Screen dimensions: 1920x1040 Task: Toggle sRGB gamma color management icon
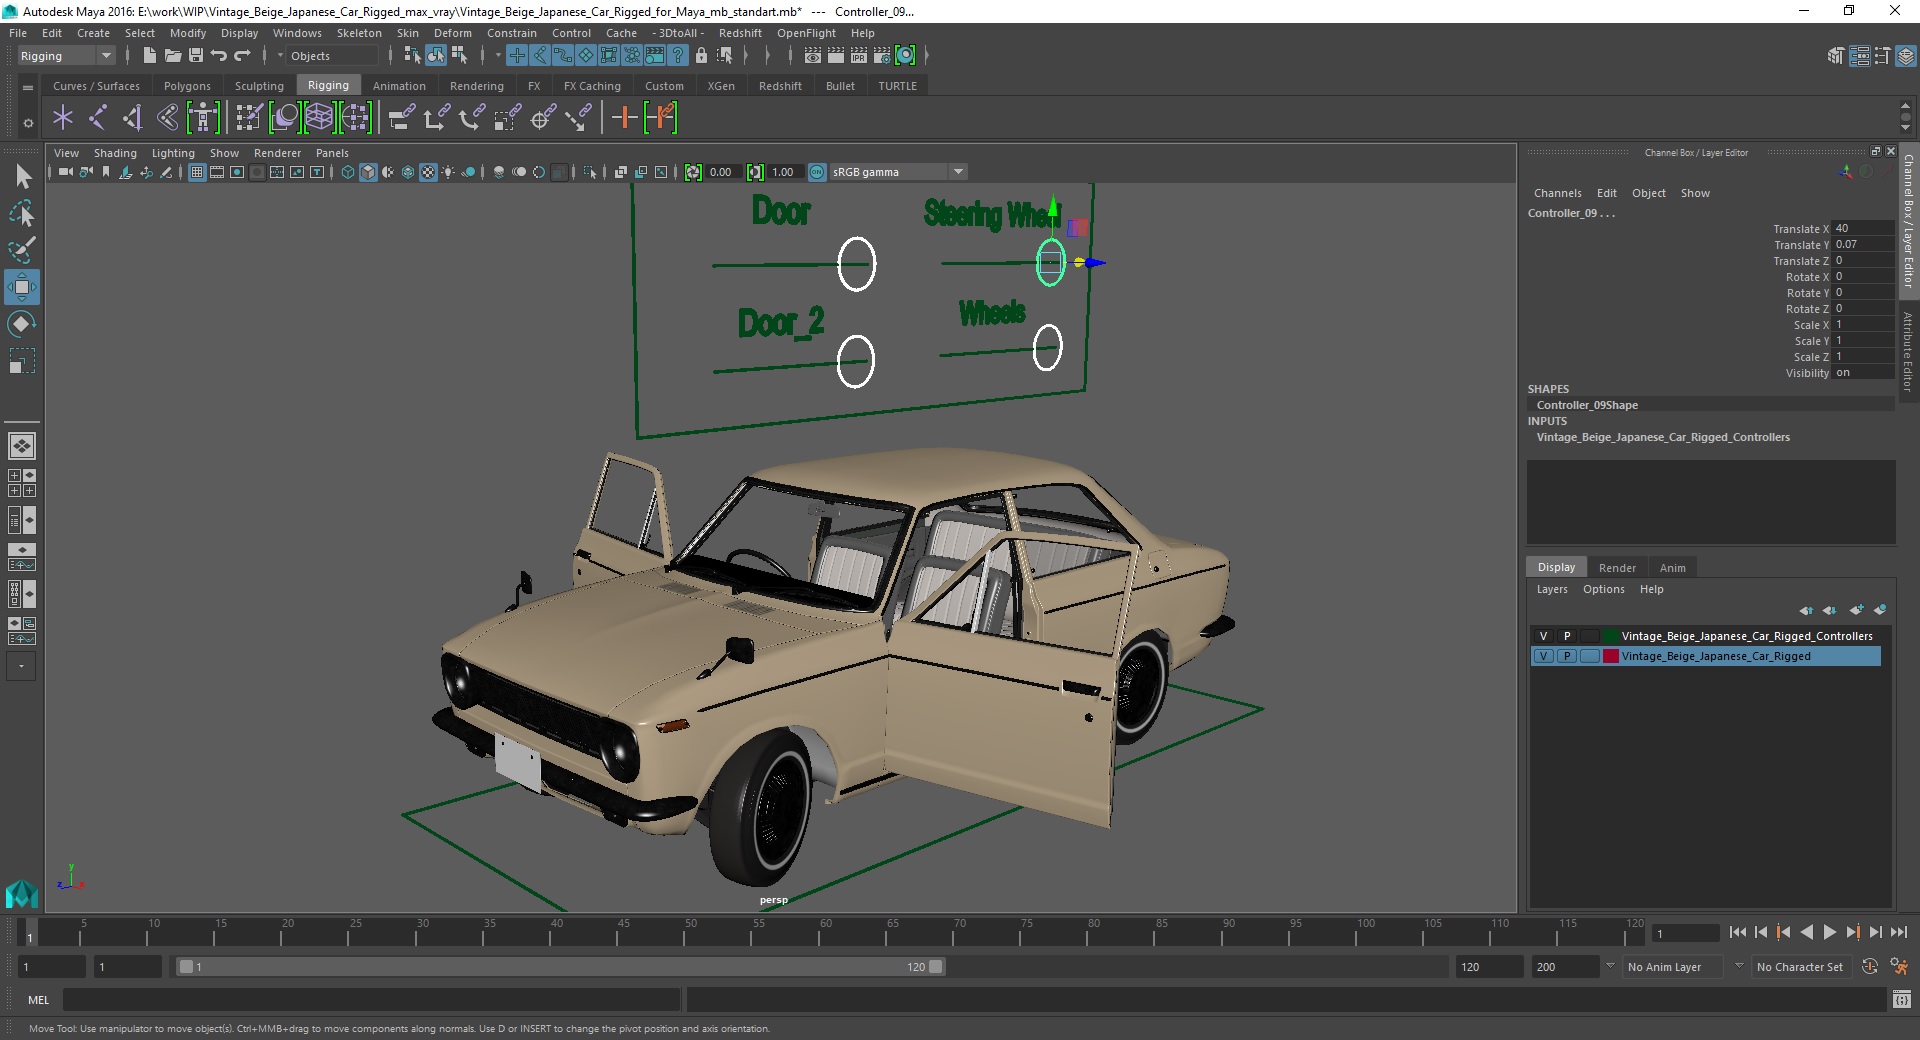tap(817, 172)
